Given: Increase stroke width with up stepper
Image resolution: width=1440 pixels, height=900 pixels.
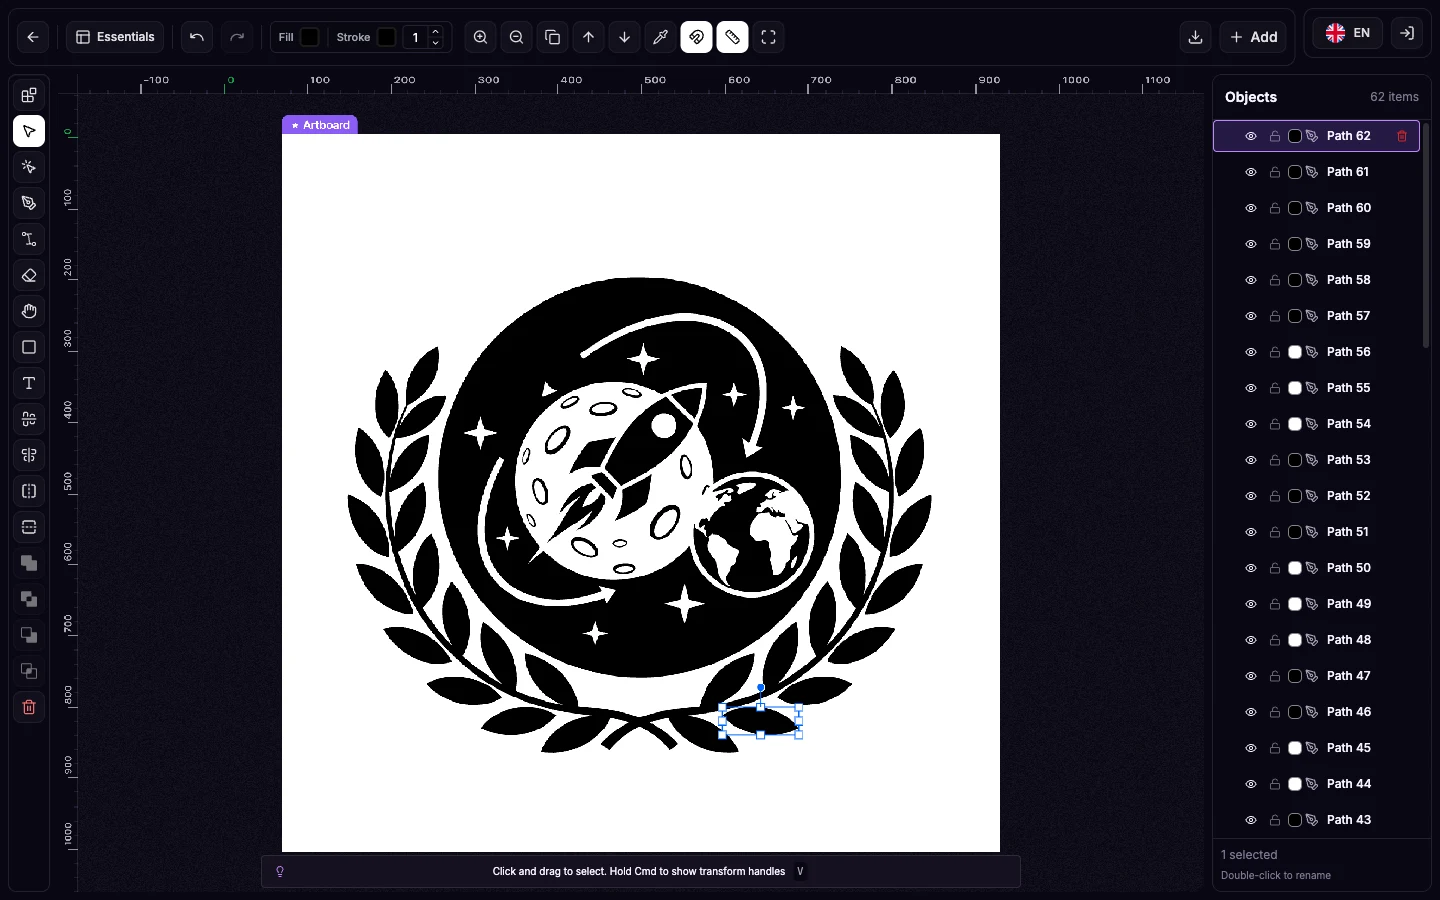Looking at the screenshot, I should click(436, 32).
